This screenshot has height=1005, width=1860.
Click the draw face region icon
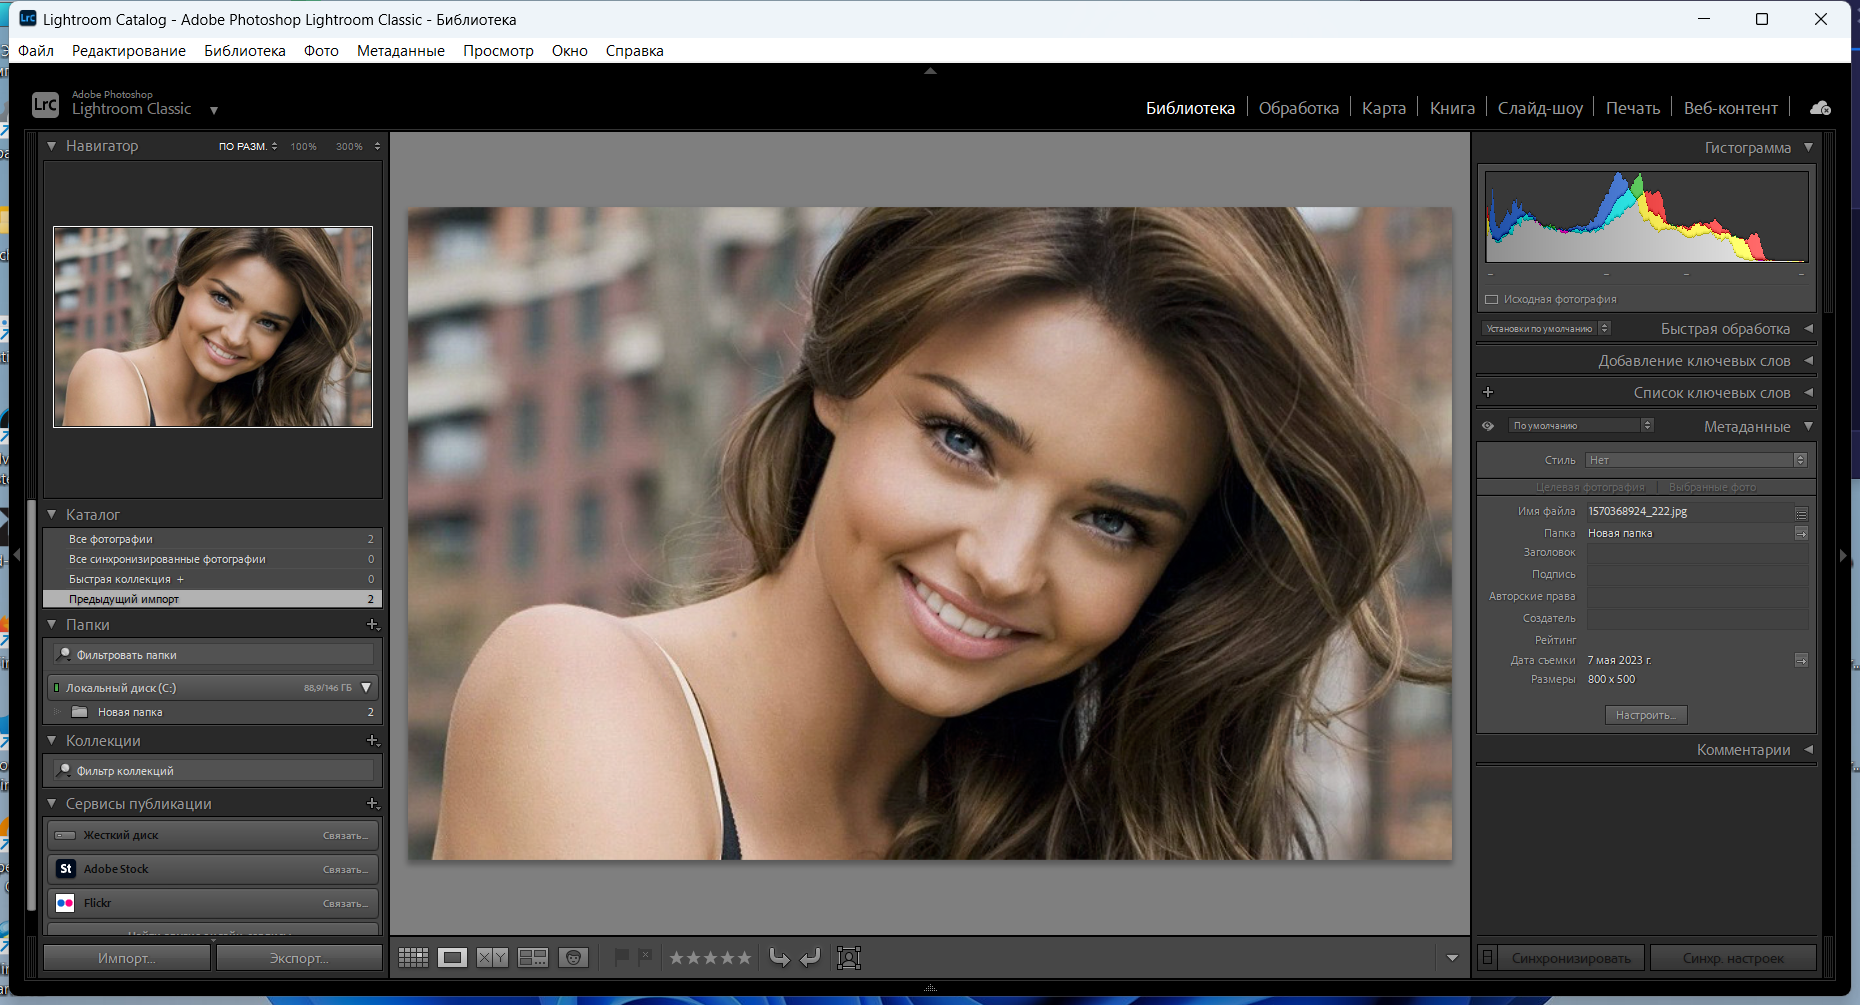[x=849, y=958]
